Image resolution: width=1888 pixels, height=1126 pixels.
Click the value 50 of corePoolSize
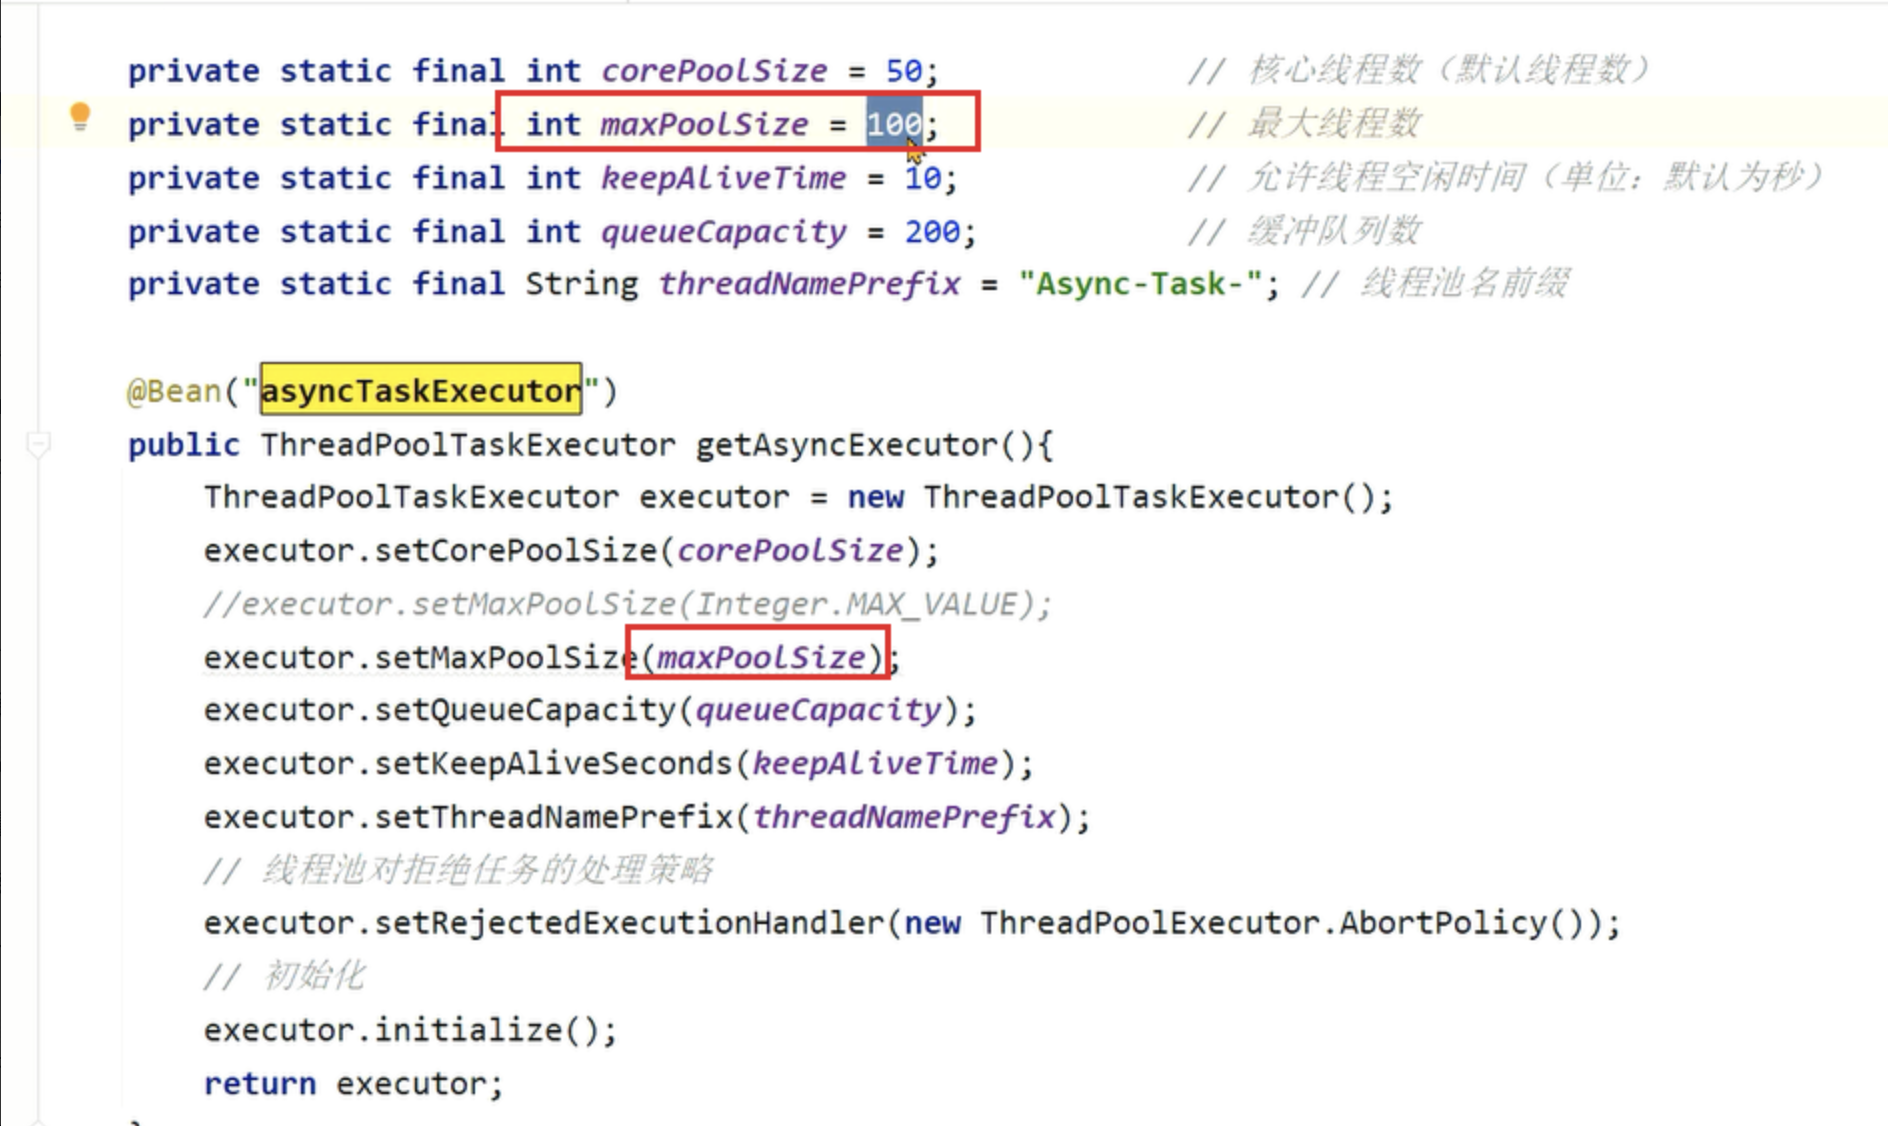pos(903,71)
